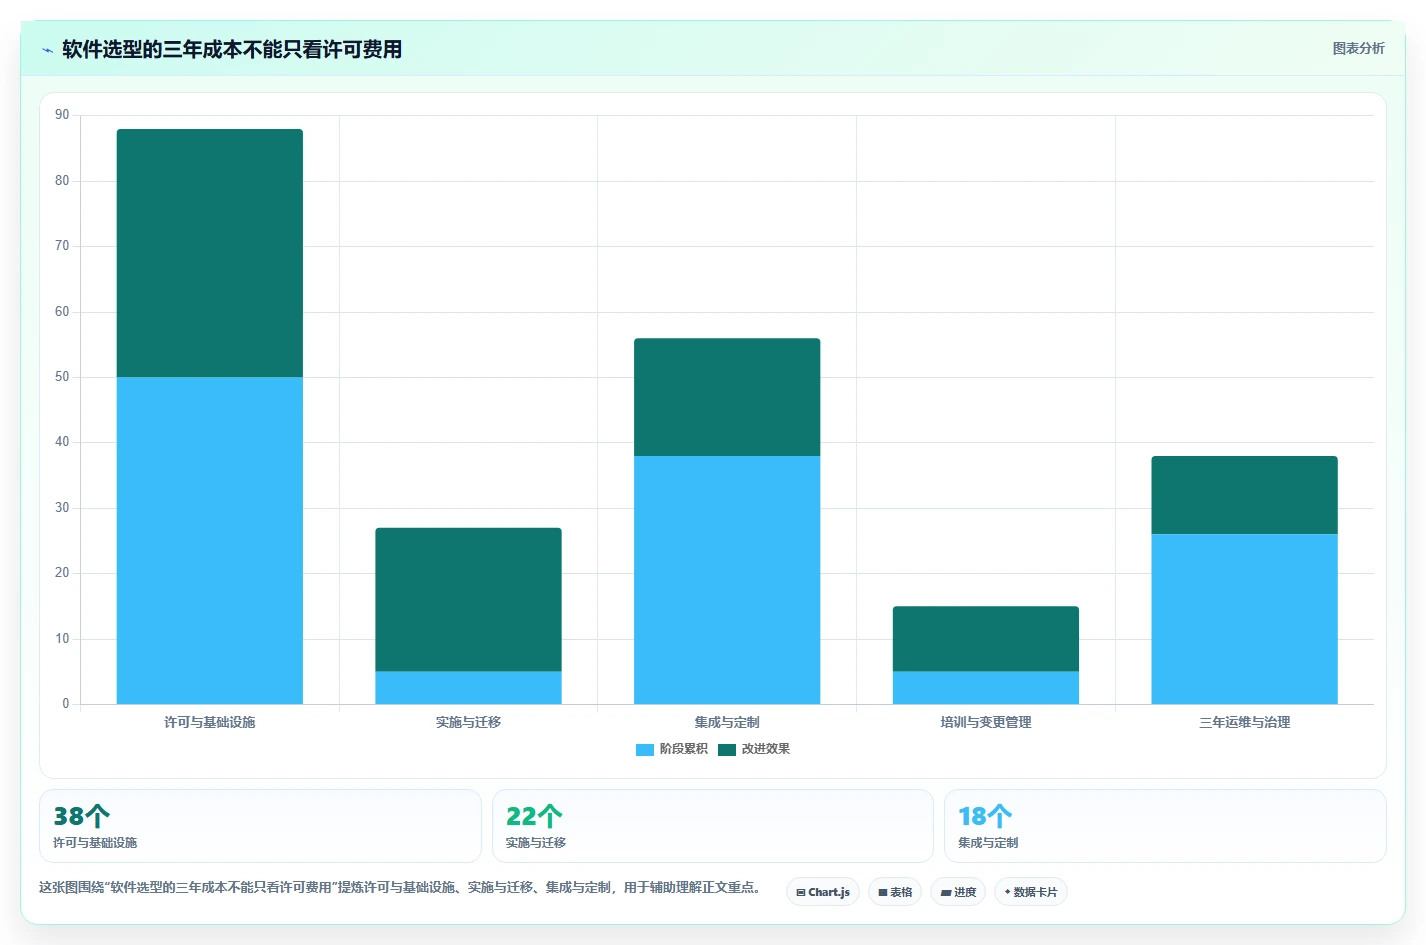The height and width of the screenshot is (945, 1426).
Task: Click the y-axis value 90
Action: click(x=62, y=115)
